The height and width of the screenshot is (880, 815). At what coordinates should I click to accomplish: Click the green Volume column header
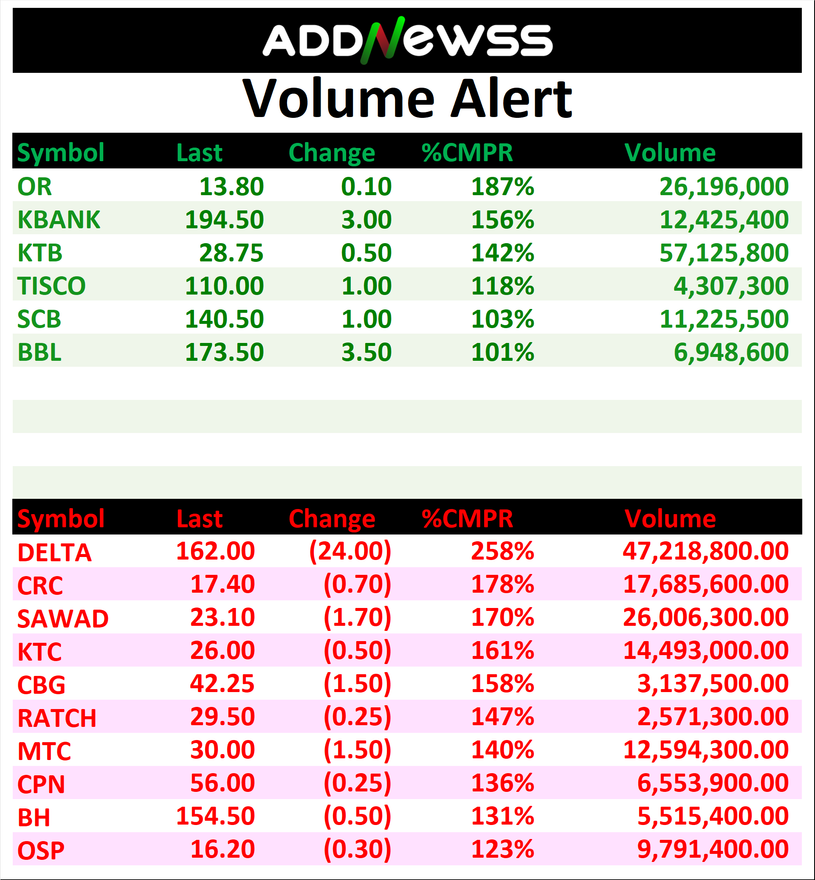[670, 153]
